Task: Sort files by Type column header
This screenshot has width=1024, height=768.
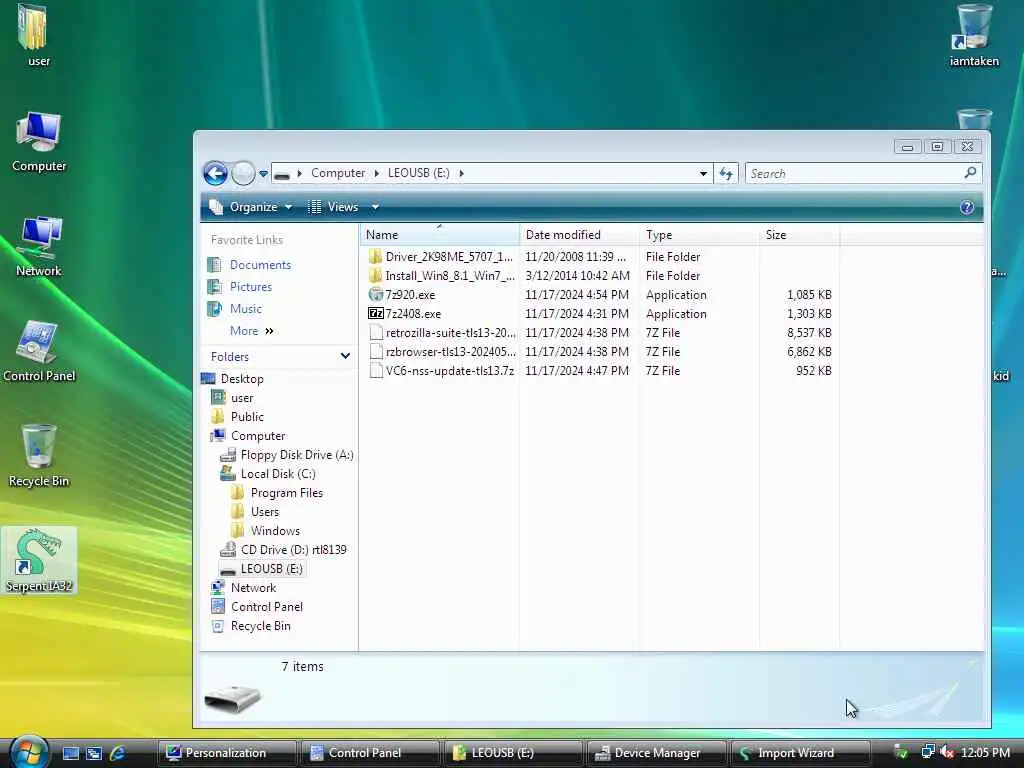Action: tap(699, 234)
